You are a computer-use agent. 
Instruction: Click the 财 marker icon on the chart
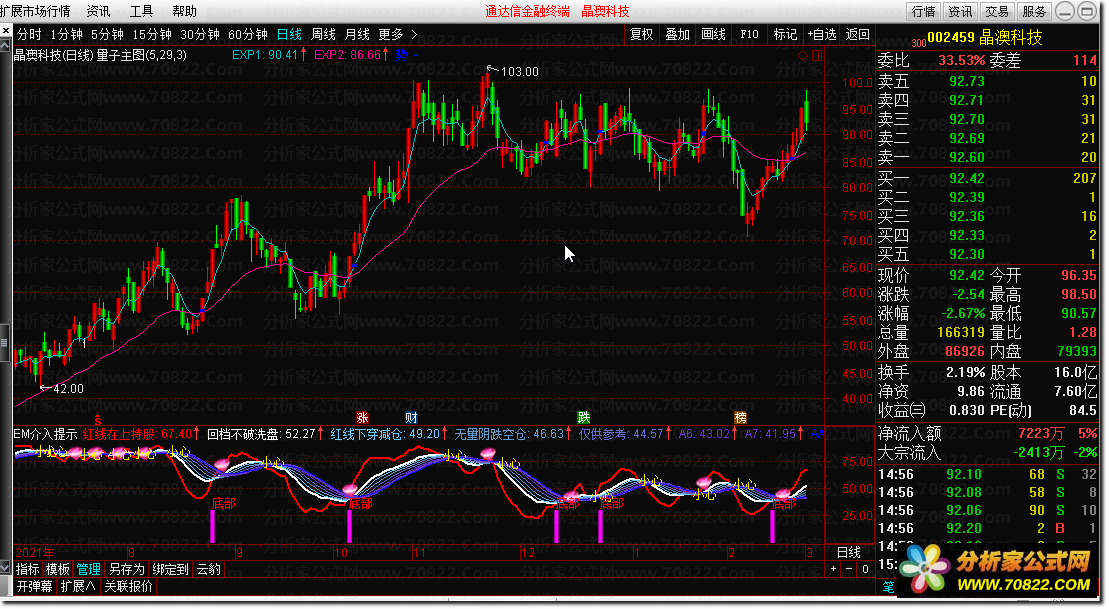tap(411, 417)
